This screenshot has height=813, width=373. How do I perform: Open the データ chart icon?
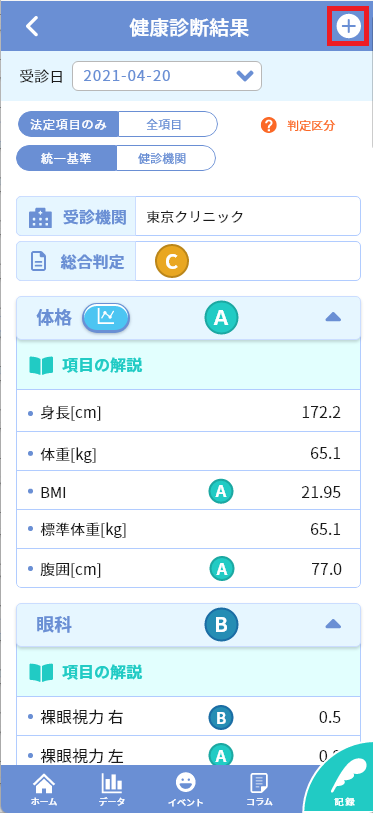pos(112,789)
